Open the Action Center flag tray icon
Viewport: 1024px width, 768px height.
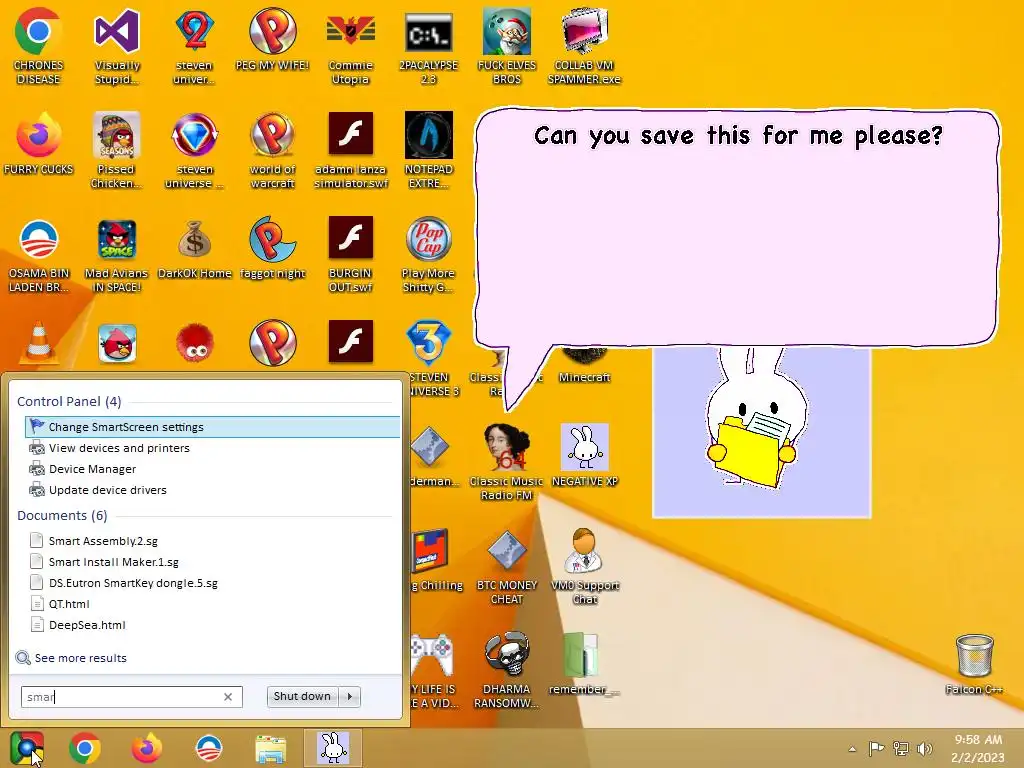[876, 748]
